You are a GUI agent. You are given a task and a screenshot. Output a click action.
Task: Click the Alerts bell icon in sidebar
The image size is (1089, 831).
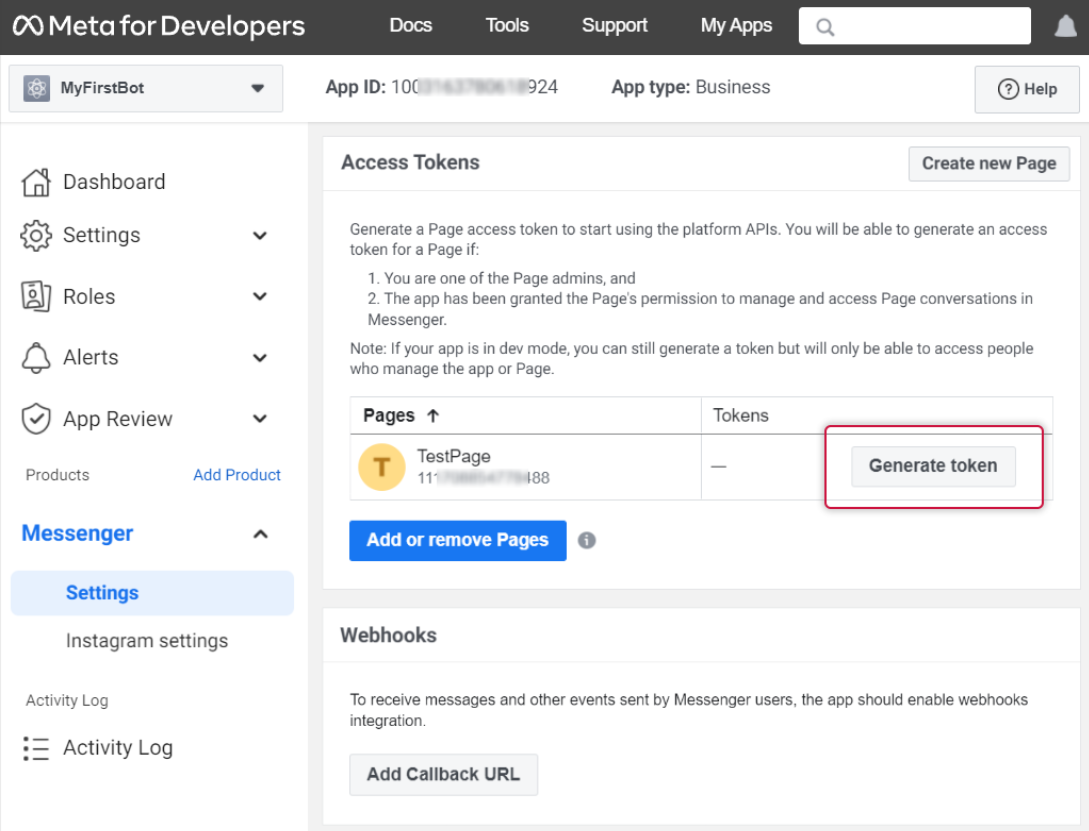tap(36, 357)
